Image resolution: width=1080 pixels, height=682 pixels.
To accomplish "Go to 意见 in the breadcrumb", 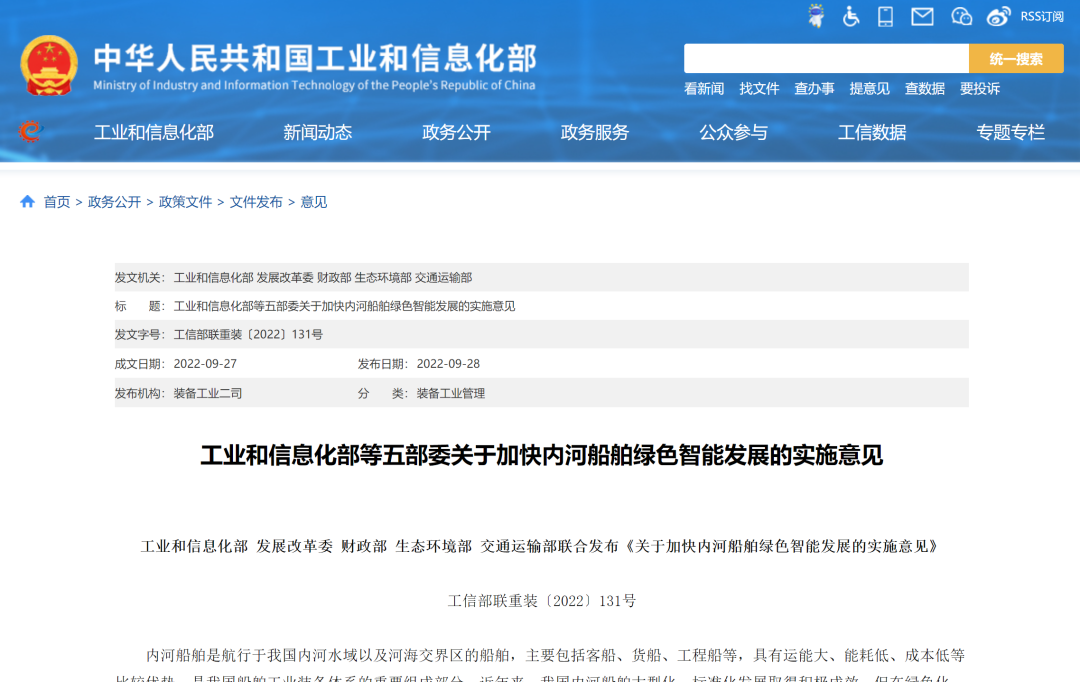I will pyautogui.click(x=313, y=202).
